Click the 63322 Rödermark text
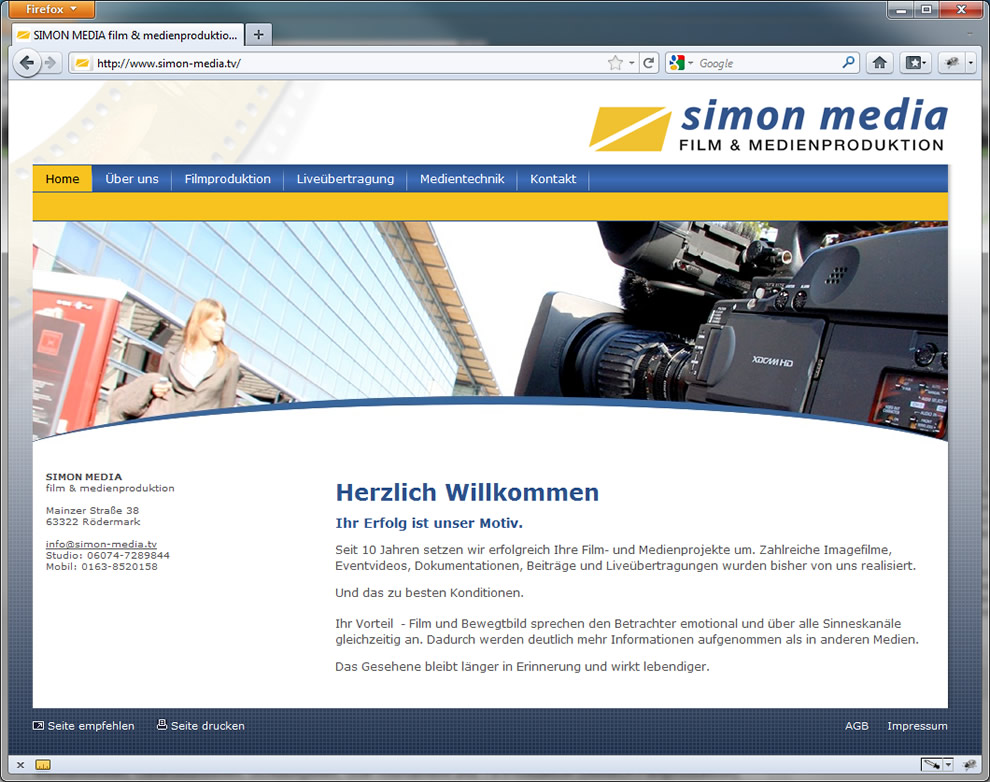The height and width of the screenshot is (782, 990). pos(93,521)
